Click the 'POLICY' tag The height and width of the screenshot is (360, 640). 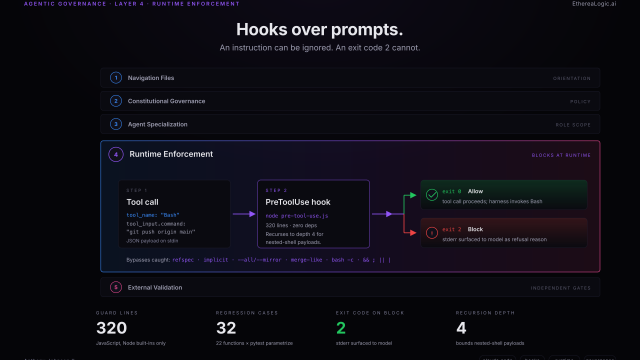580,102
